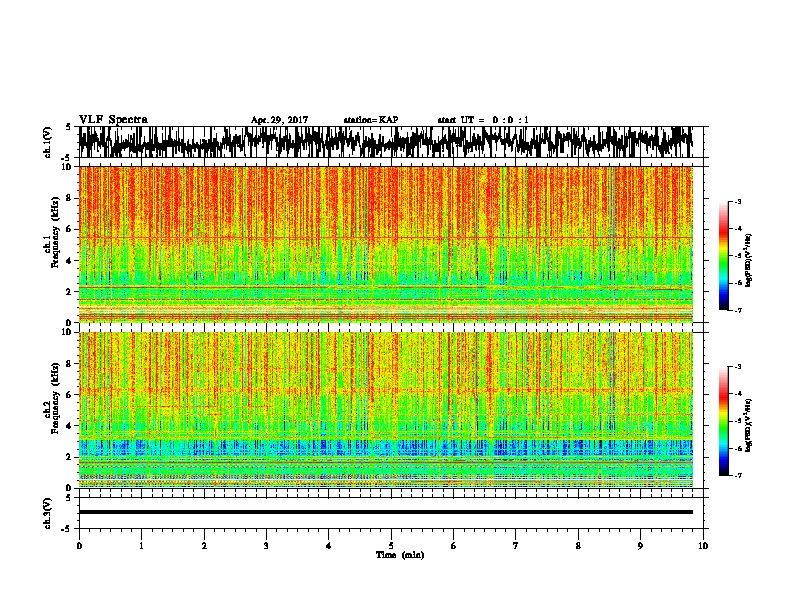Click the "8" tick on ch.1 frequency axis

(x=70, y=198)
